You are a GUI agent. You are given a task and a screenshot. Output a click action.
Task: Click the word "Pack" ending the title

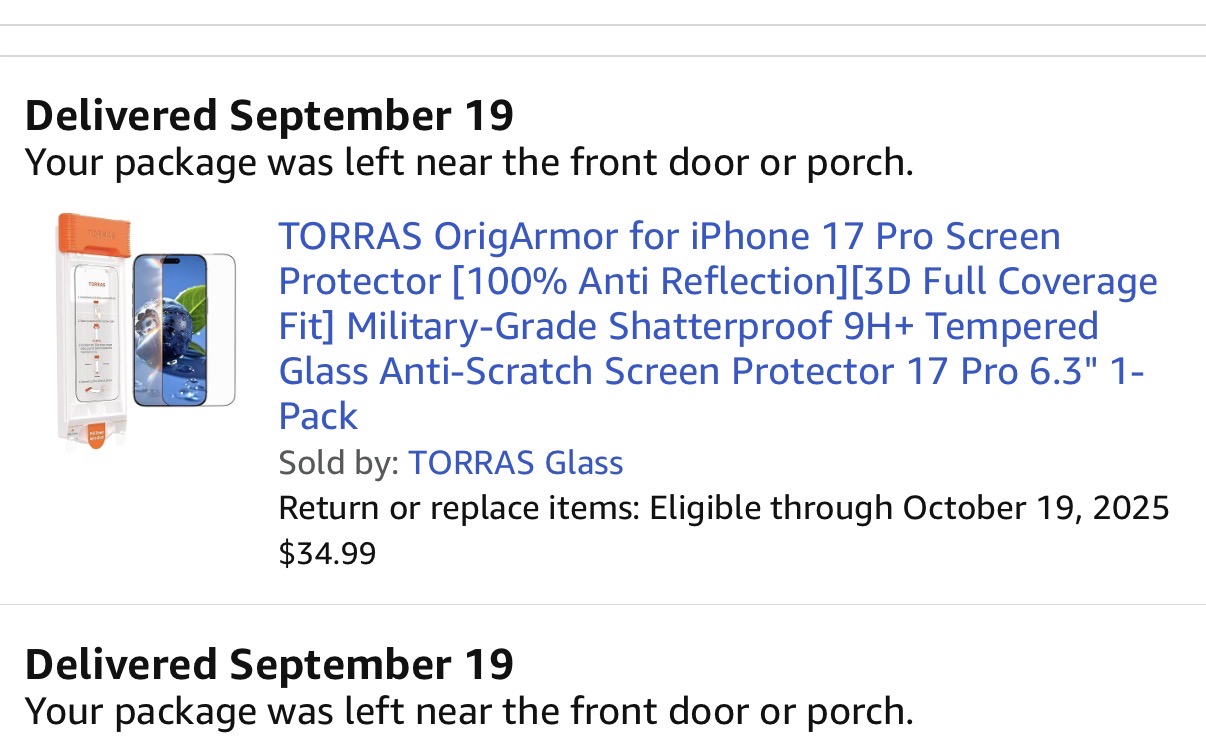pos(318,417)
